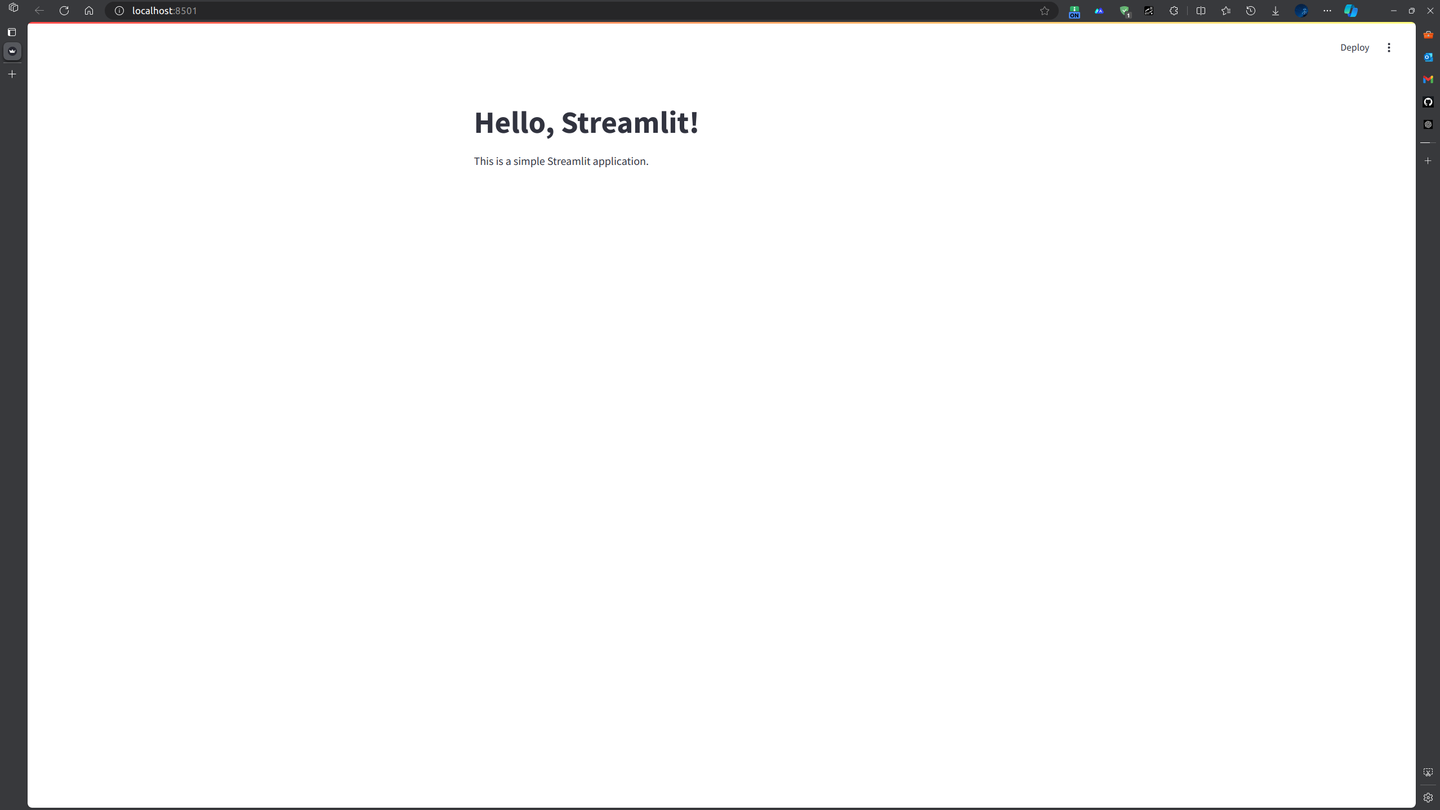The width and height of the screenshot is (1440, 810).
Task: Select the active localhost tab
Action: coord(12,51)
